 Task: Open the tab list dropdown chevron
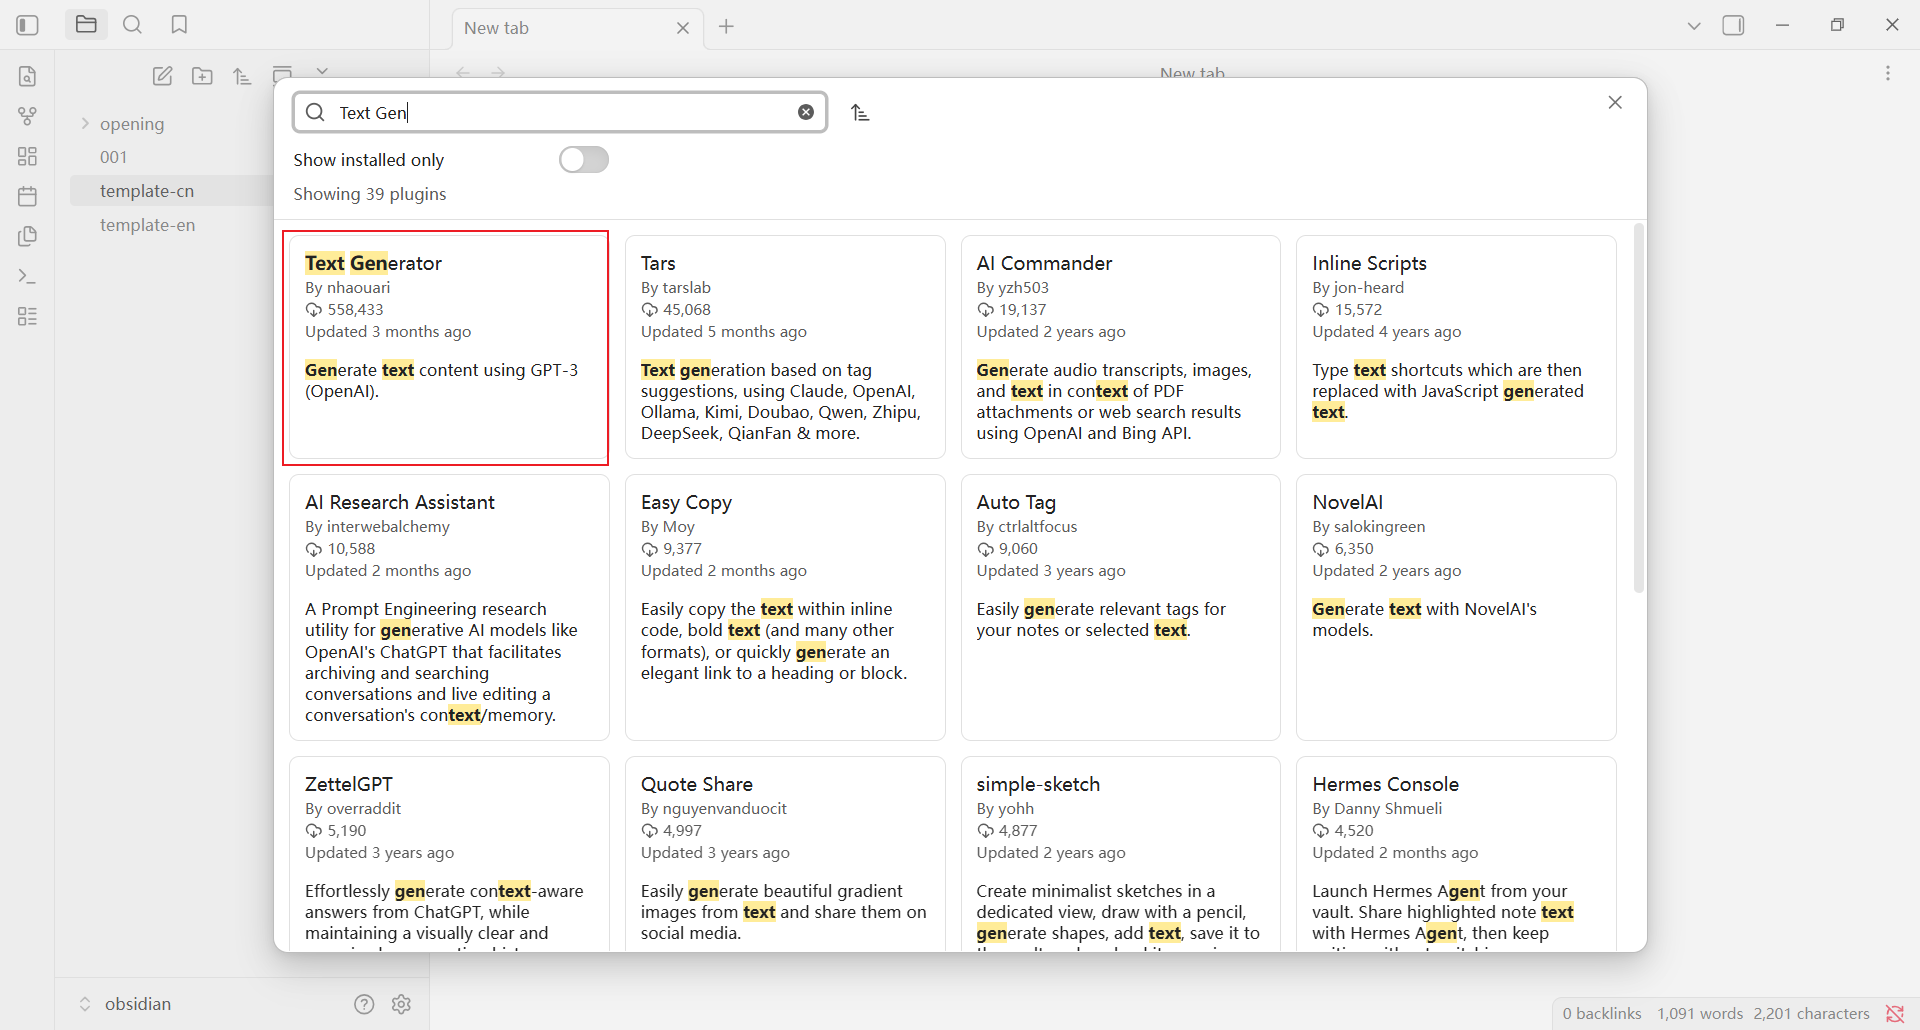[x=1694, y=26]
